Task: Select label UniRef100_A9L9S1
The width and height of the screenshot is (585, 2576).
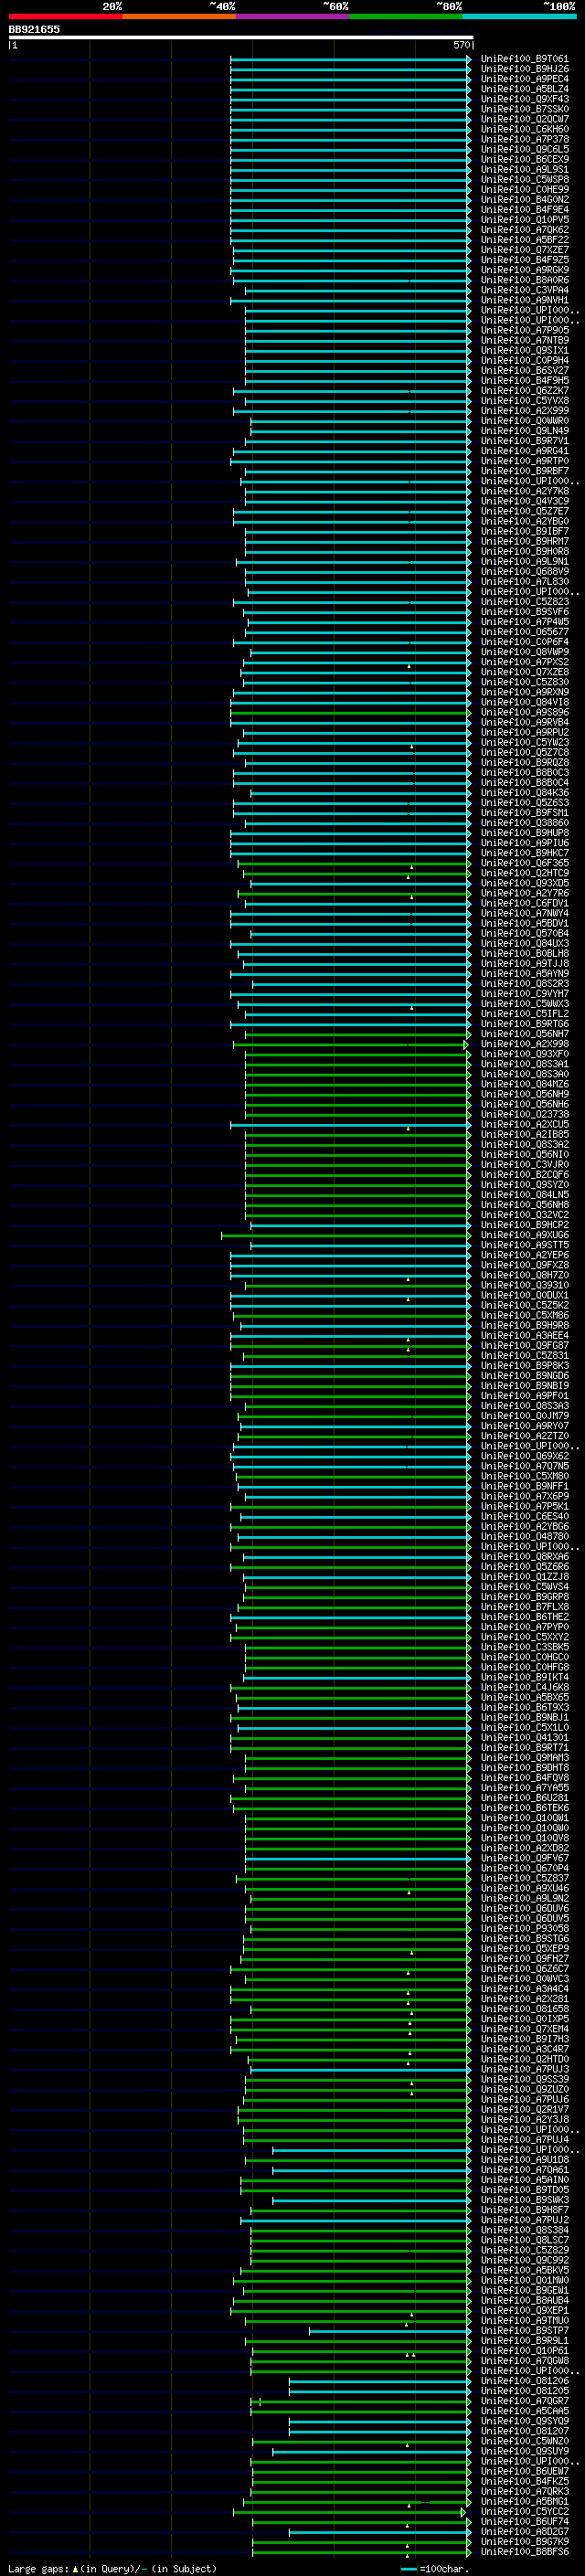Action: [524, 169]
